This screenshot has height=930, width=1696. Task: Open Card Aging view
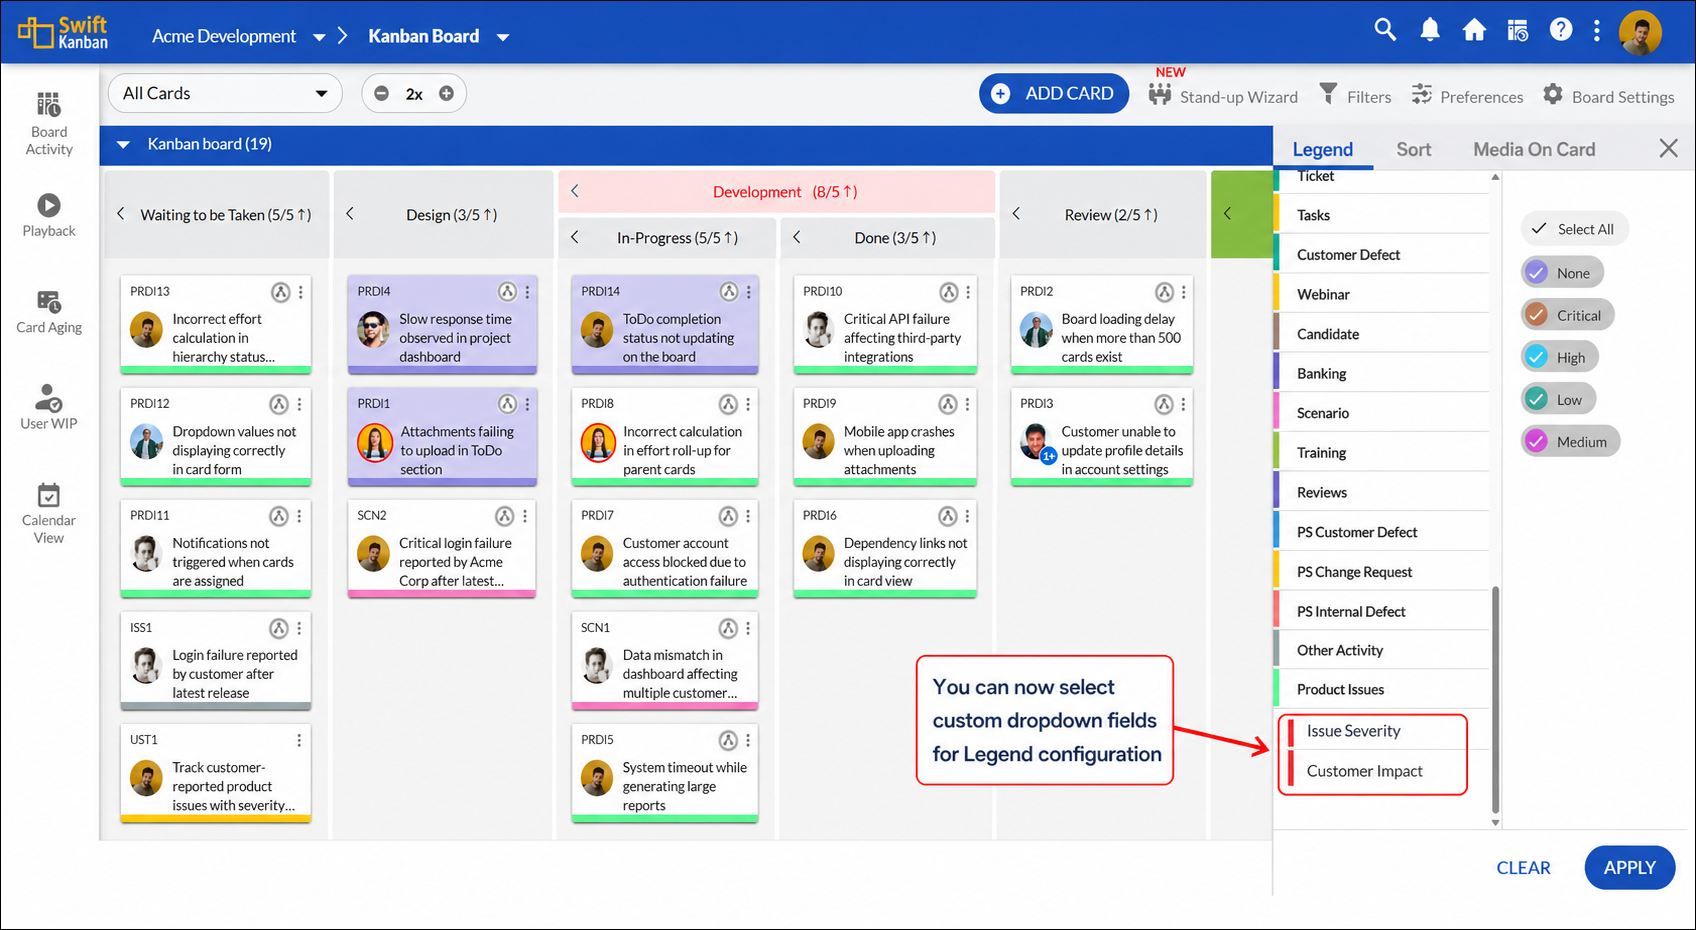pyautogui.click(x=49, y=312)
